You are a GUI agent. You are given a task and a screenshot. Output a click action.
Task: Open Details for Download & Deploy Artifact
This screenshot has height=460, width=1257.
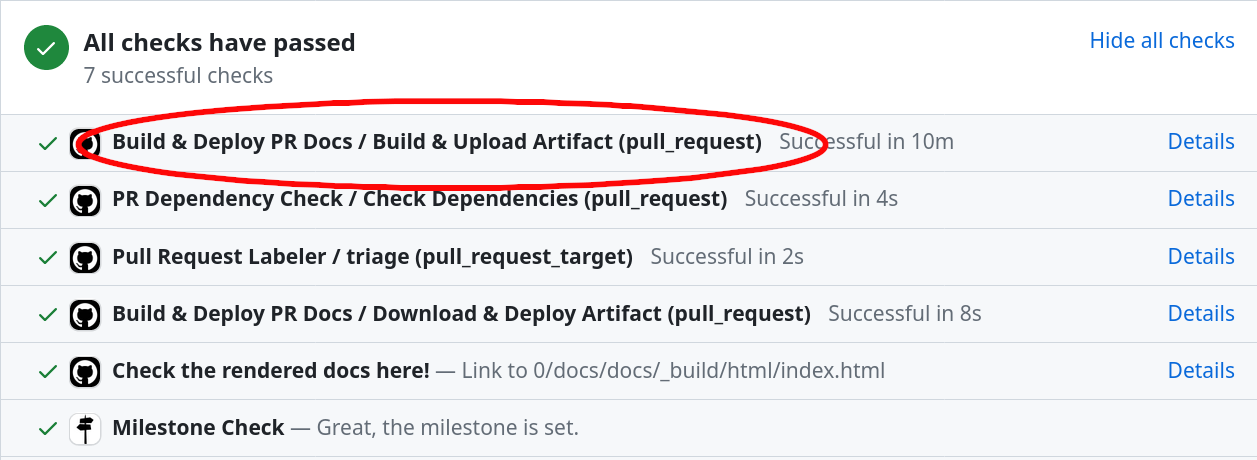(x=1201, y=314)
